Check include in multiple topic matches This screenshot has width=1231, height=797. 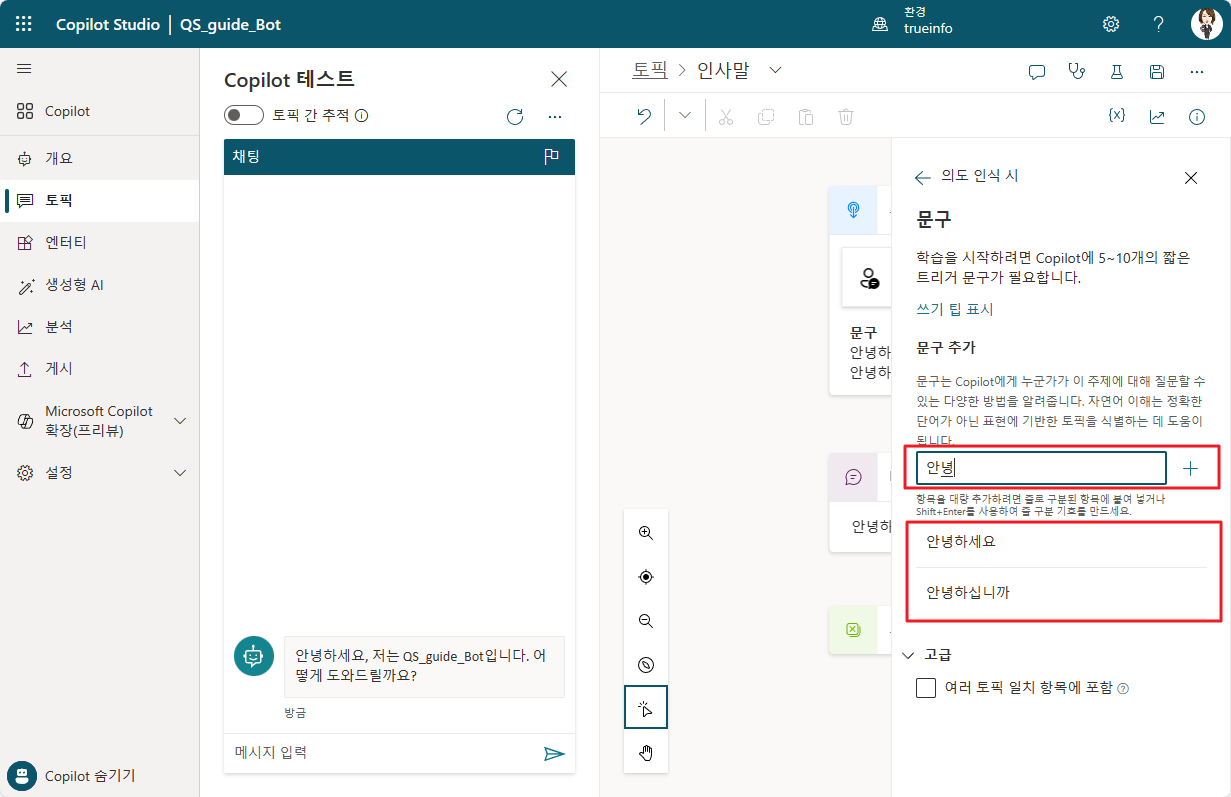coord(926,688)
